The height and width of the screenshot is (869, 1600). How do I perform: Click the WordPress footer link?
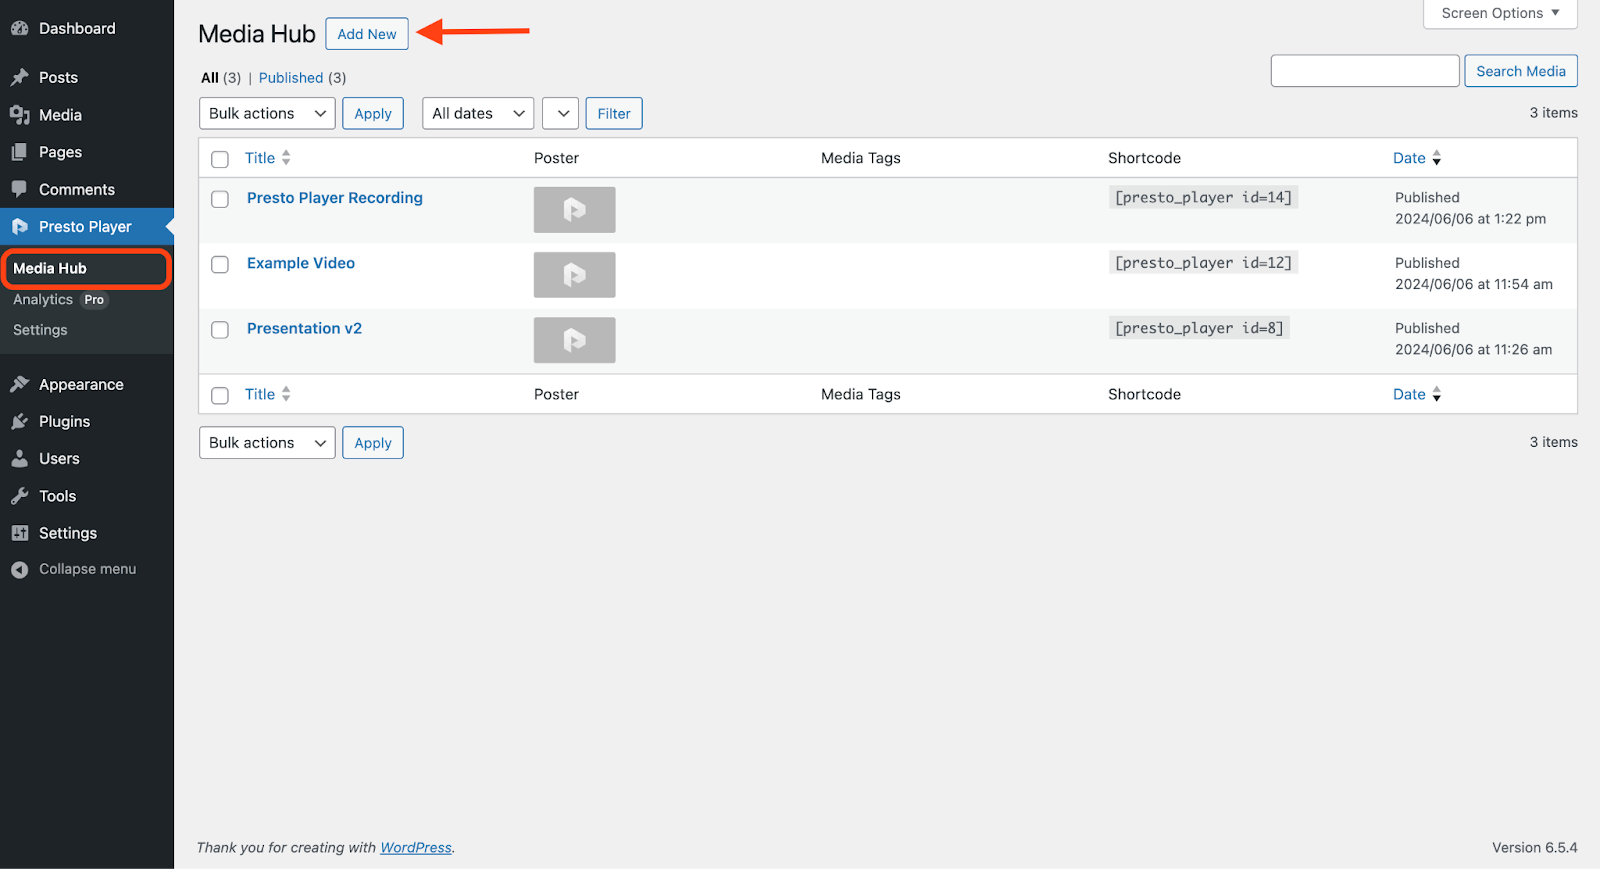[x=416, y=847]
